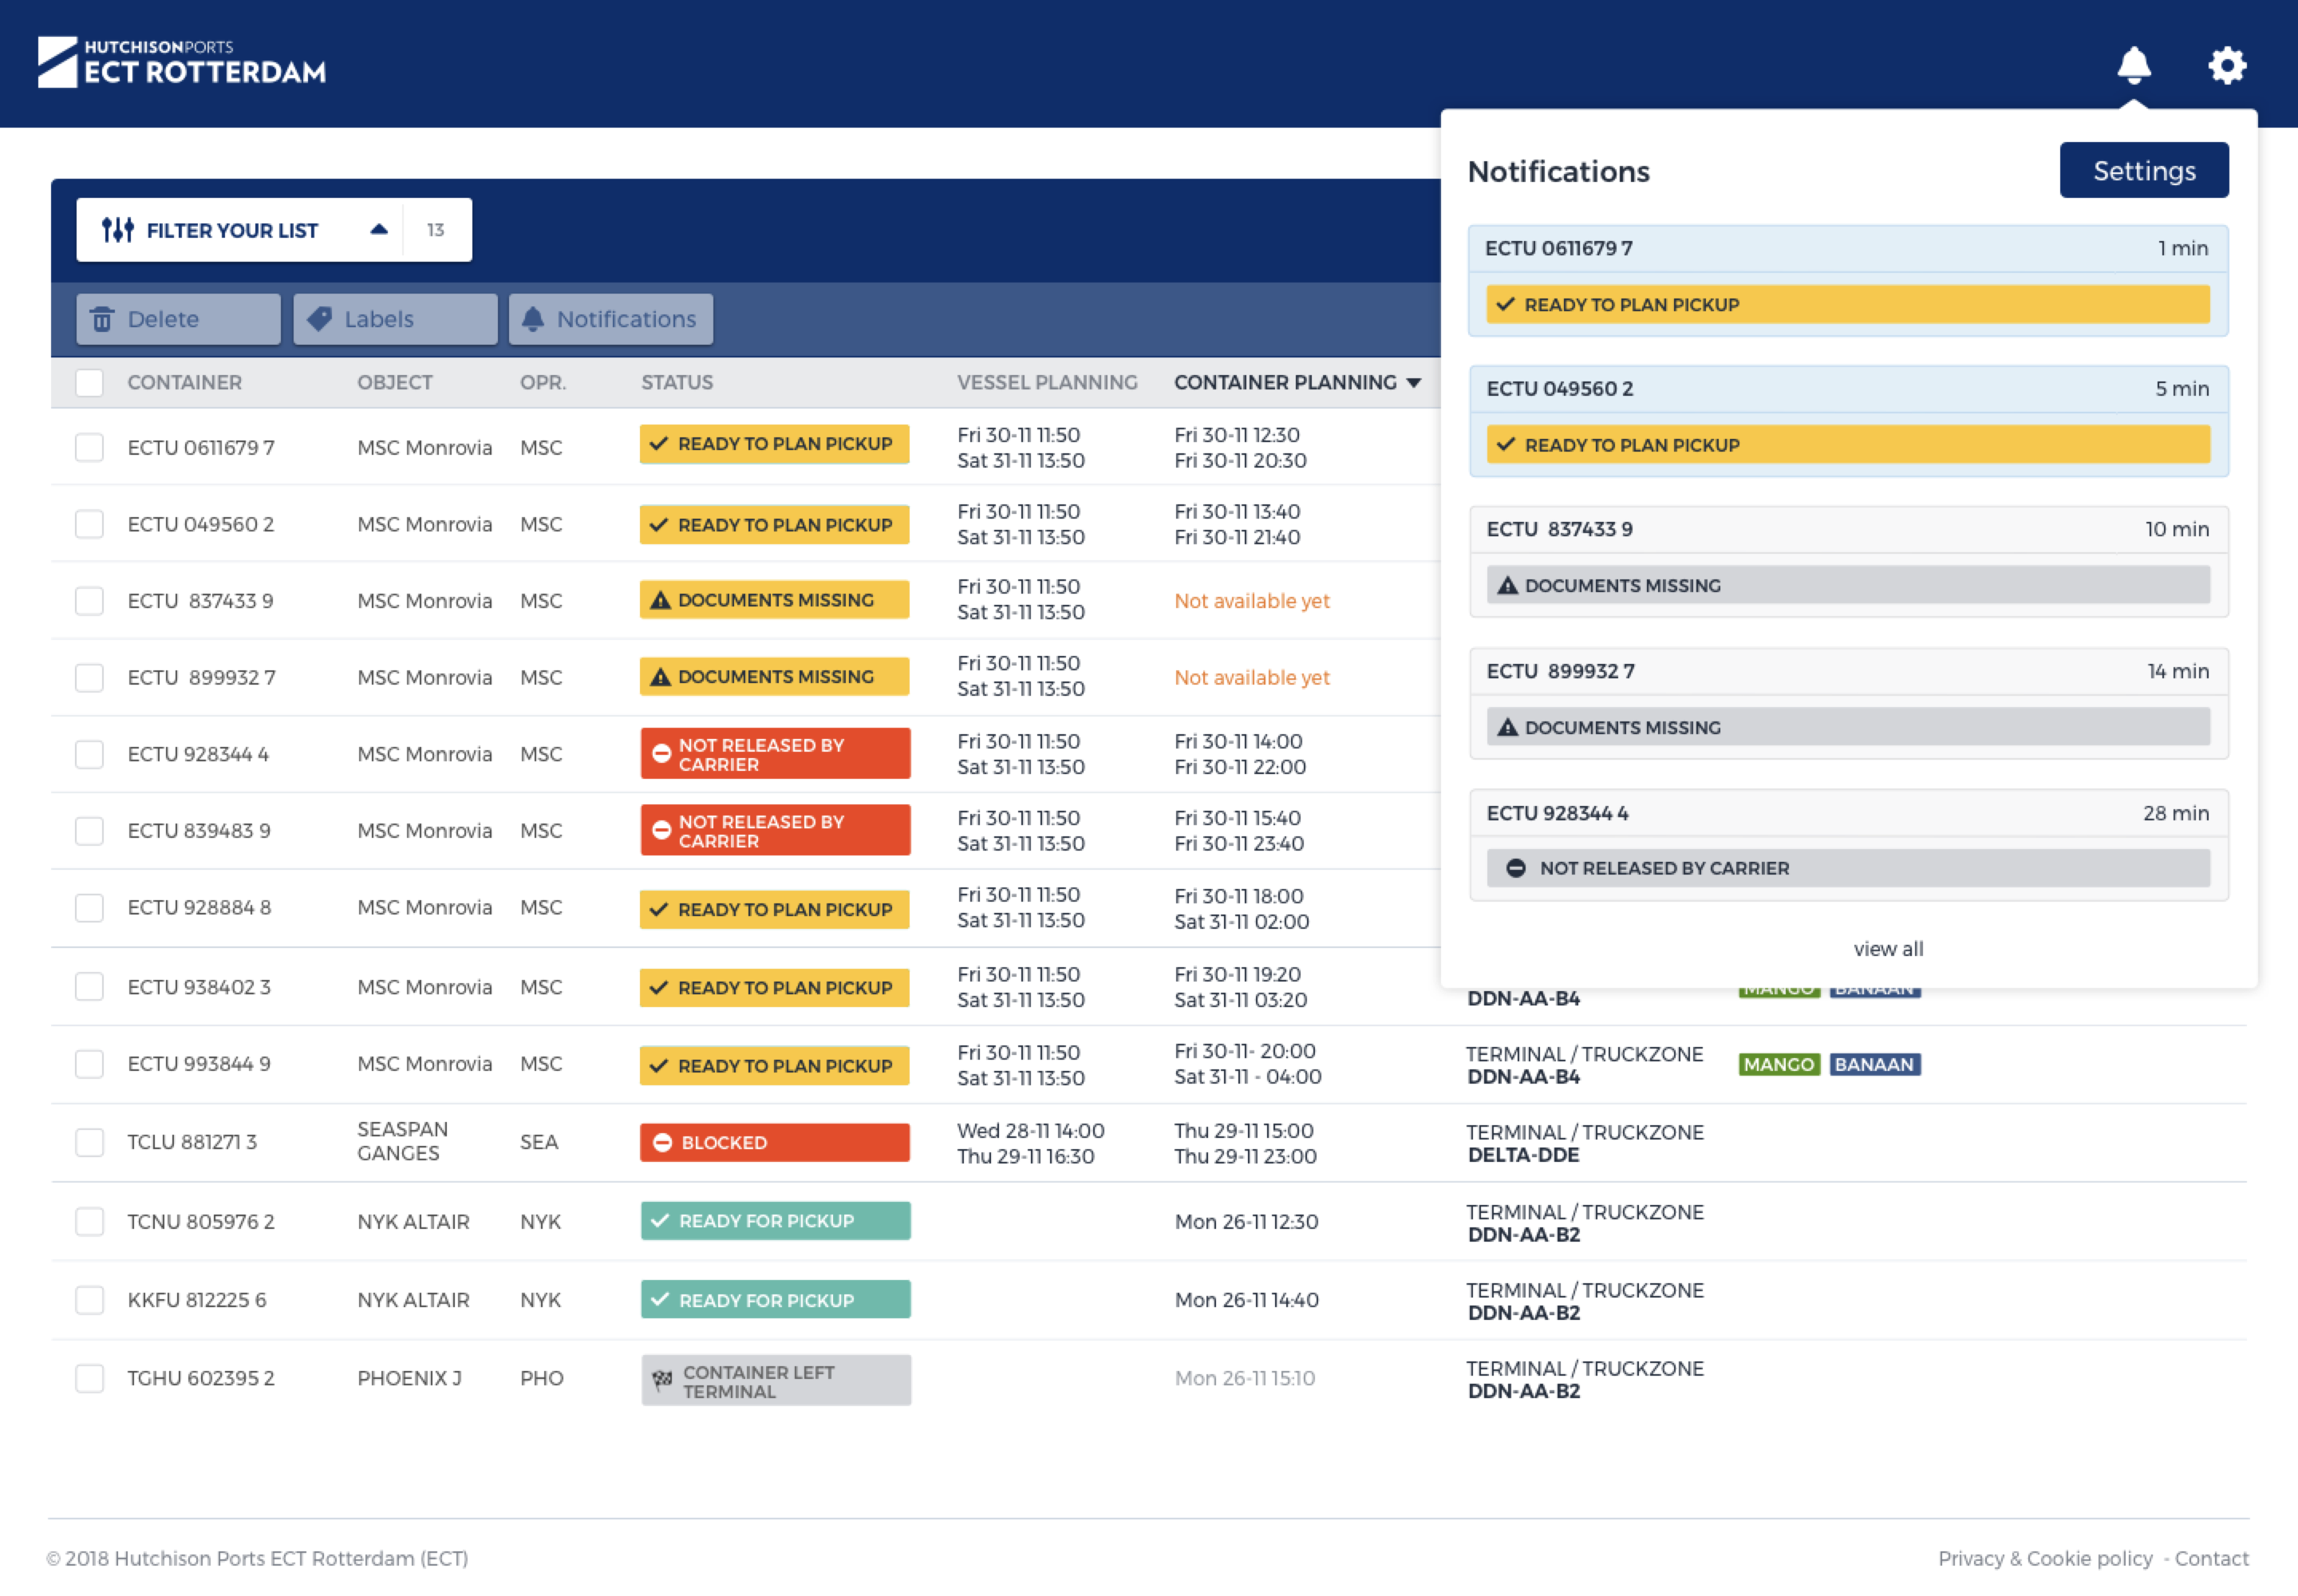Image resolution: width=2298 pixels, height=1596 pixels.
Task: Collapse the Filter Your List dropdown
Action: (379, 230)
